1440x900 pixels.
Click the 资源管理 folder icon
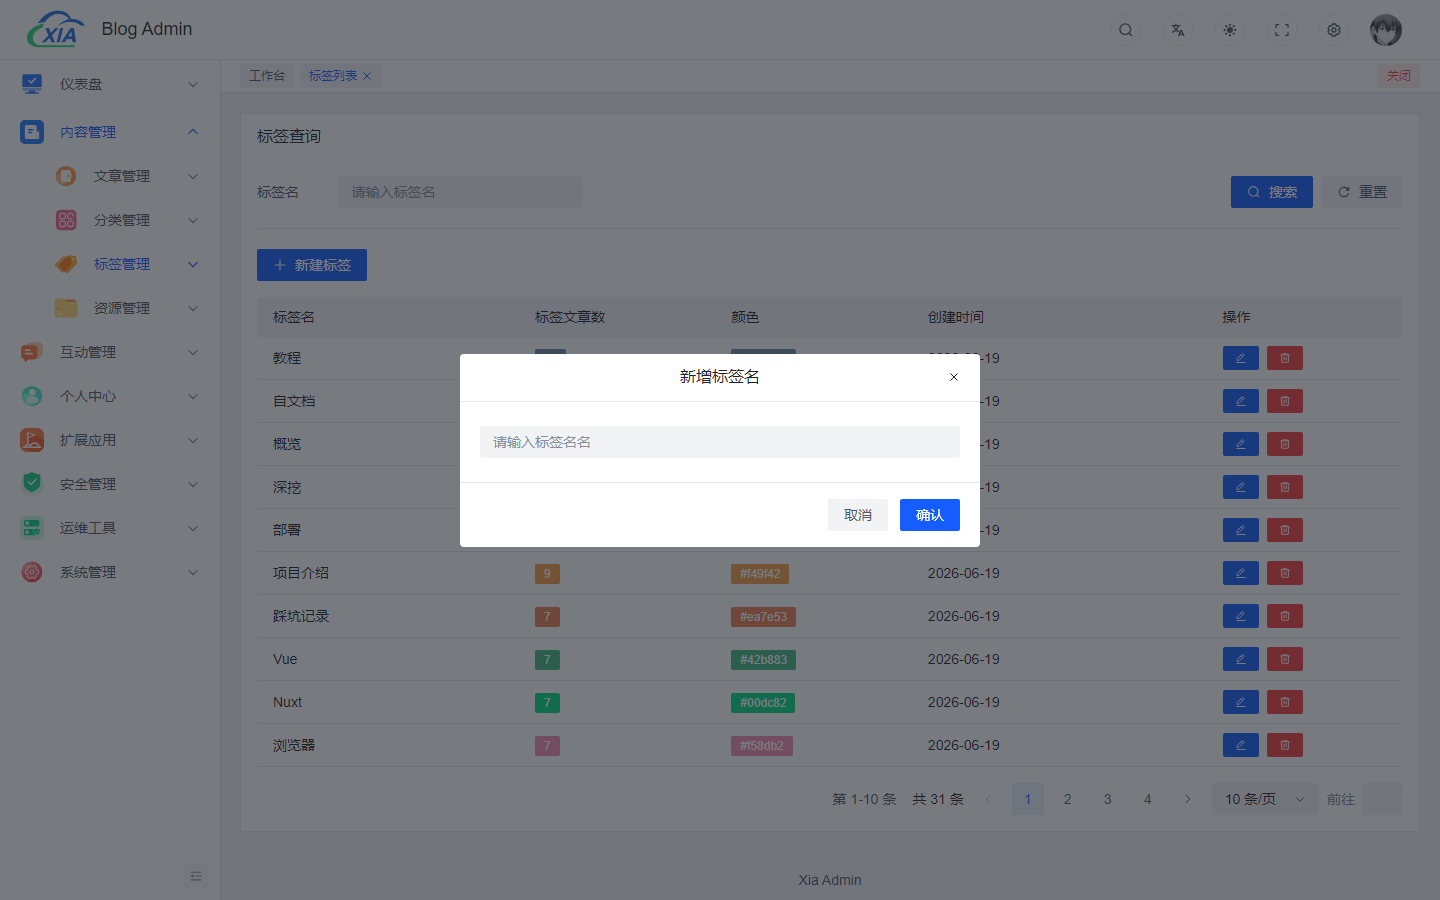pos(66,308)
